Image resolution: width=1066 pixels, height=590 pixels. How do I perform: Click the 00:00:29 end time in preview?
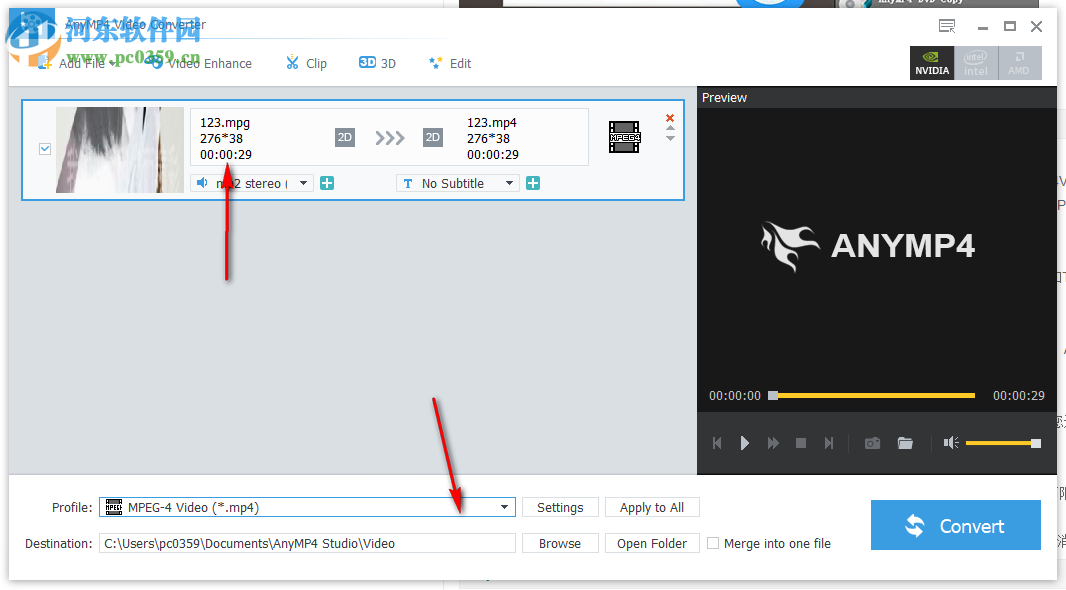click(1018, 396)
